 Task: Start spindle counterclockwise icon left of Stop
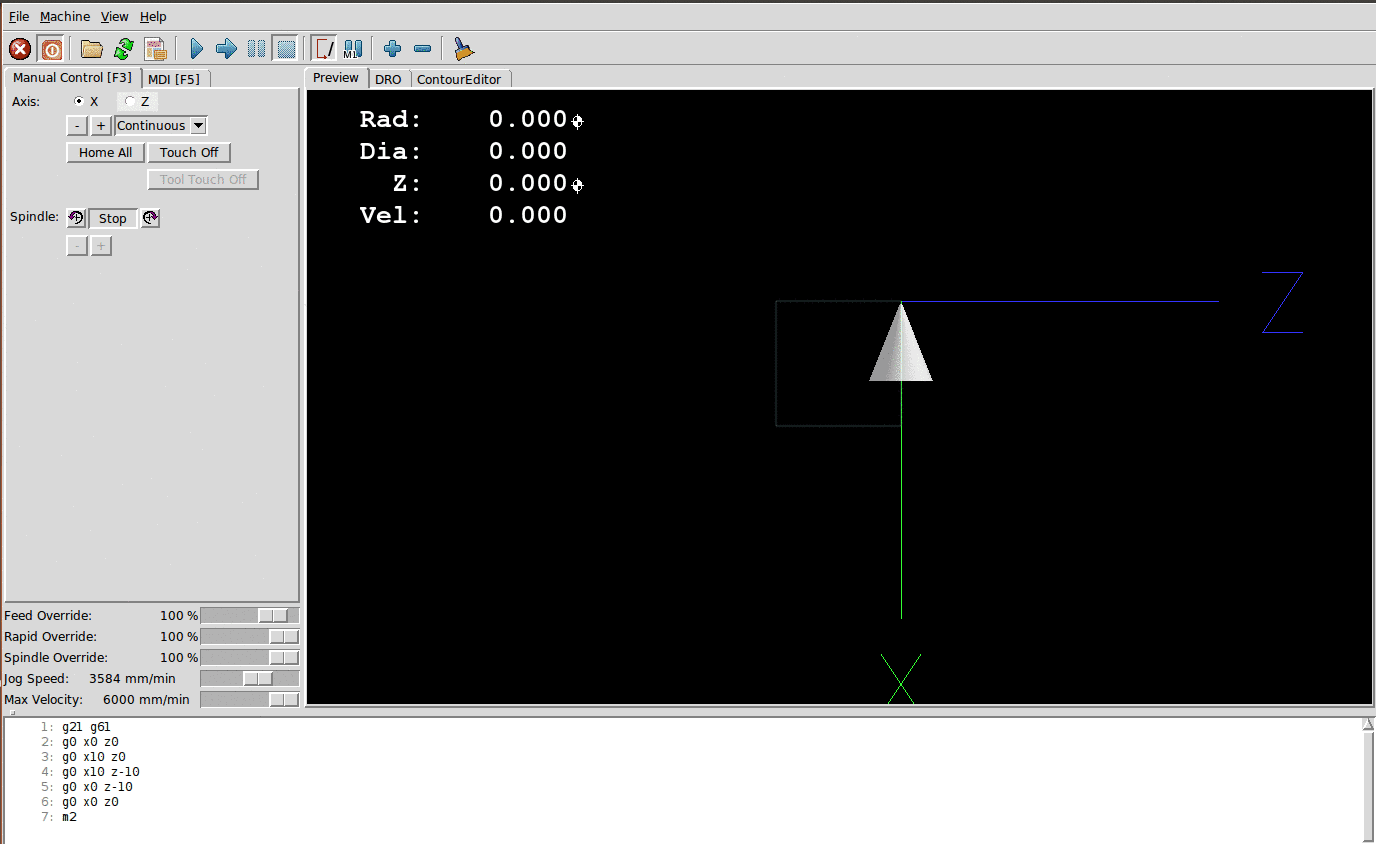[x=76, y=218]
